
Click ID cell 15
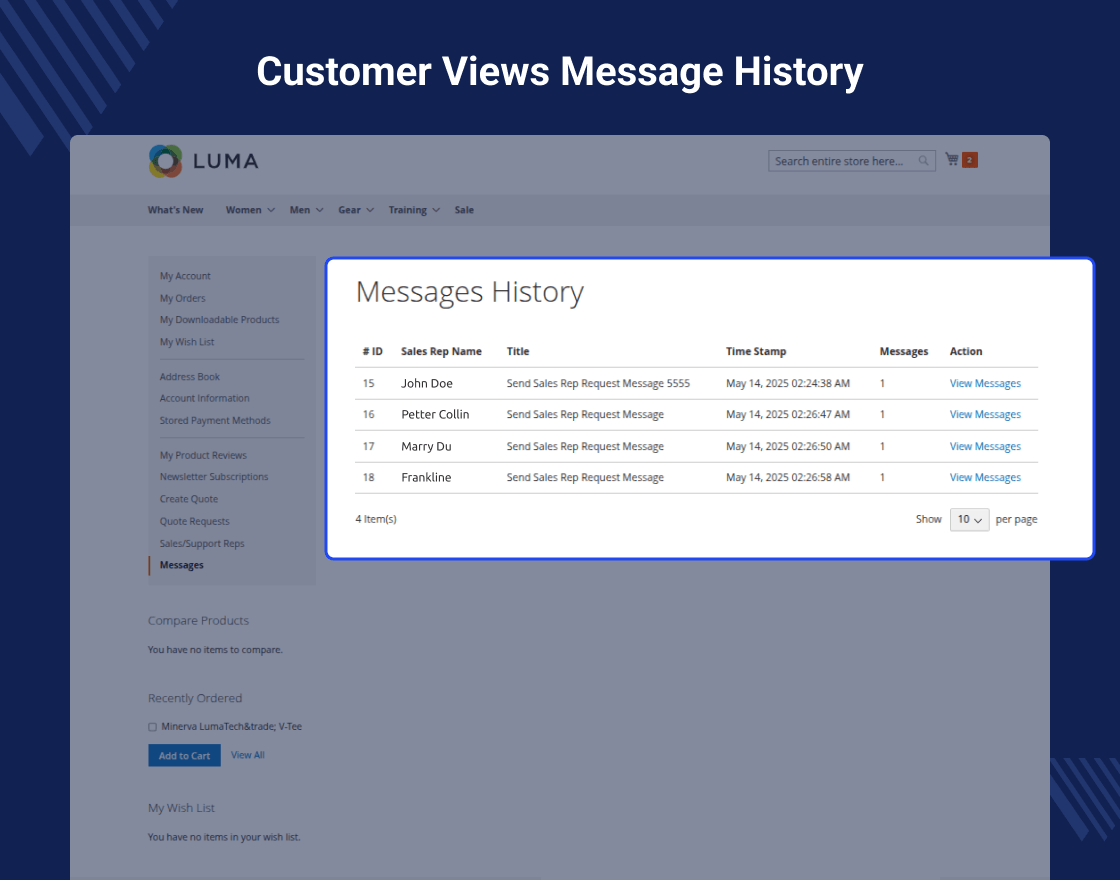(x=369, y=383)
